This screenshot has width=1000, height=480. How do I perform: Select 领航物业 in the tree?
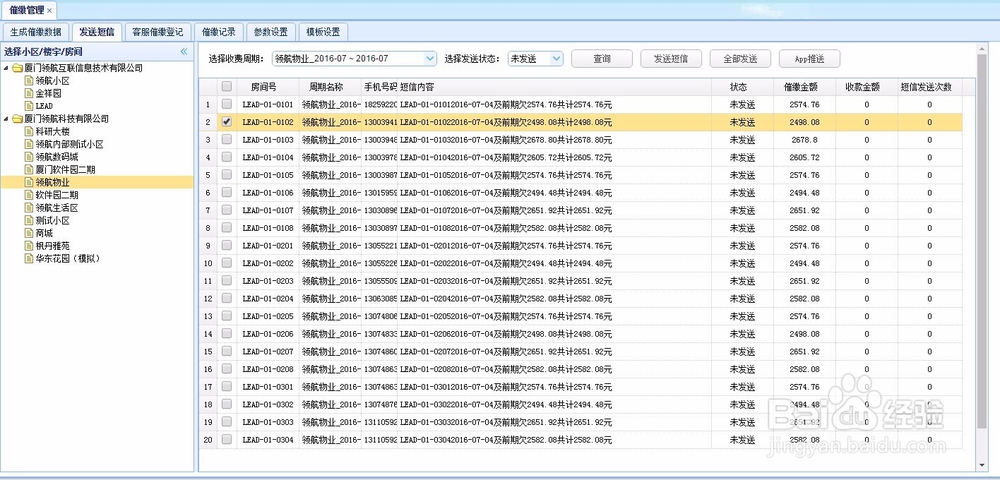(x=52, y=182)
